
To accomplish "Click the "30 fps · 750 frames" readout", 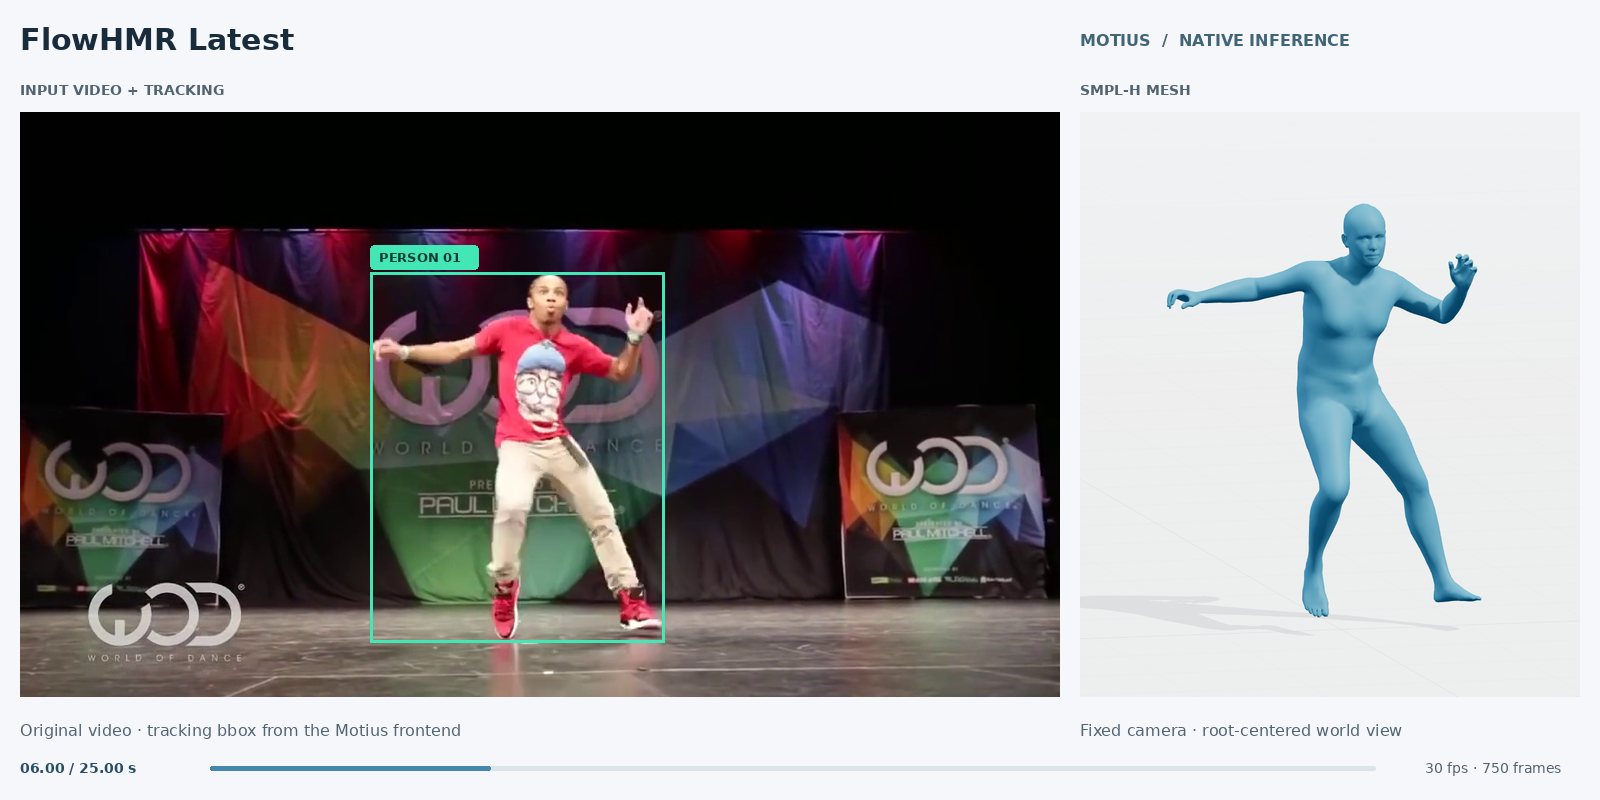I will point(1493,768).
